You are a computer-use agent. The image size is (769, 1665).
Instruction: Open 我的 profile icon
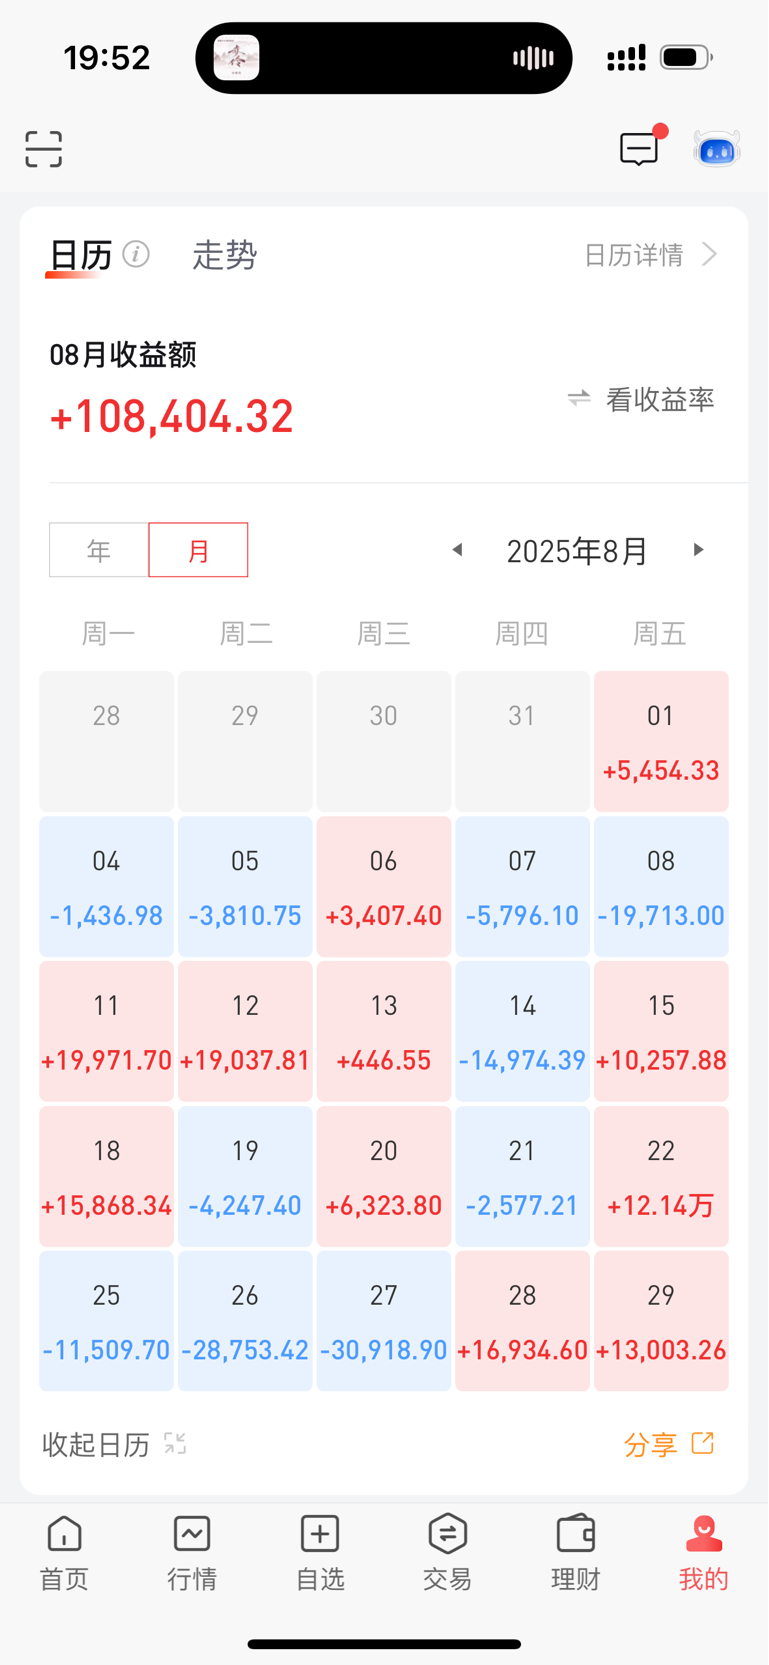coord(704,1533)
